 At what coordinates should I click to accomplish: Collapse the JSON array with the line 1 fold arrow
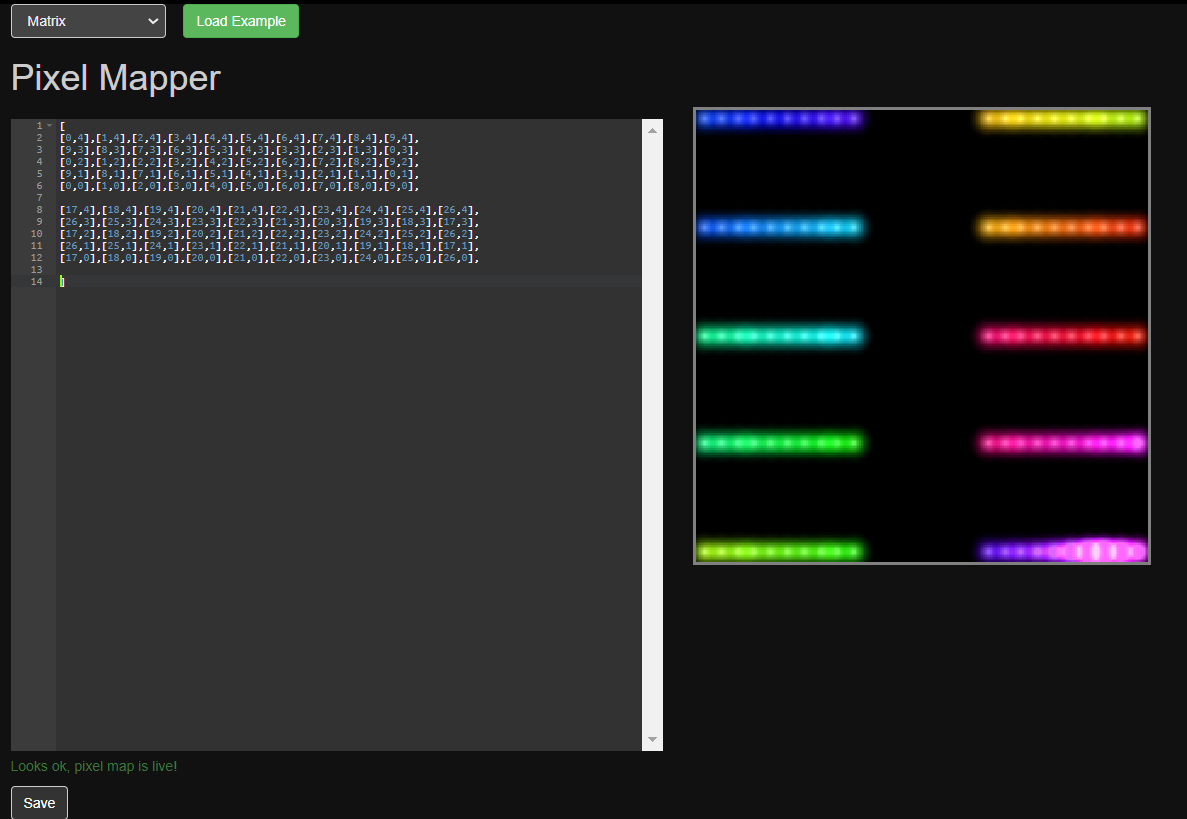click(49, 124)
